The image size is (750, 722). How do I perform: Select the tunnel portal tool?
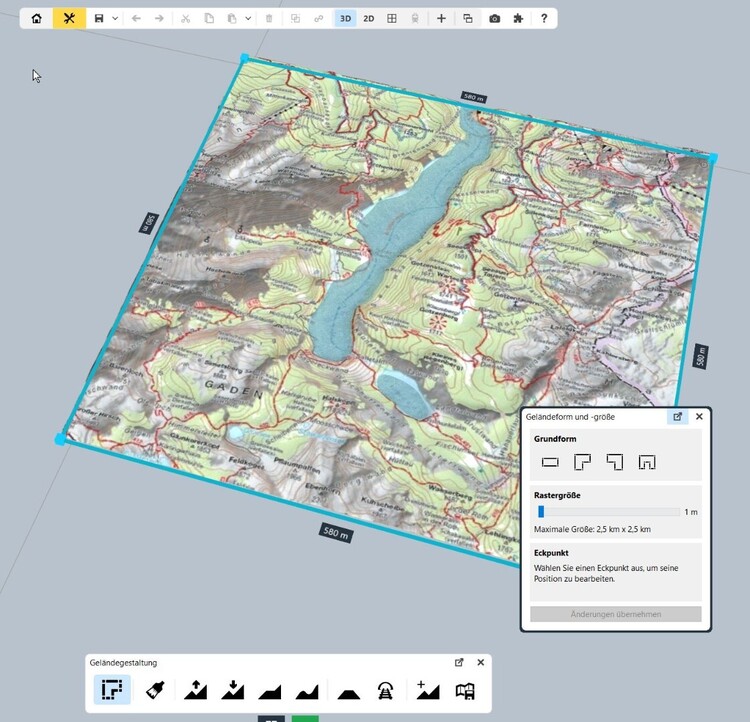point(386,690)
